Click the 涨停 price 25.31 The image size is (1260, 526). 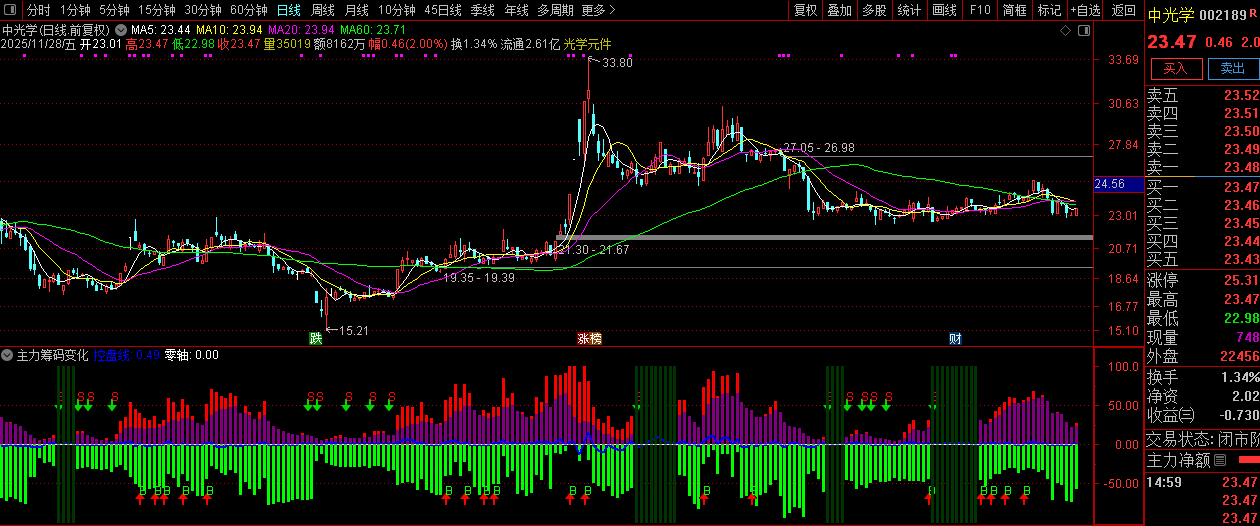tap(1240, 280)
